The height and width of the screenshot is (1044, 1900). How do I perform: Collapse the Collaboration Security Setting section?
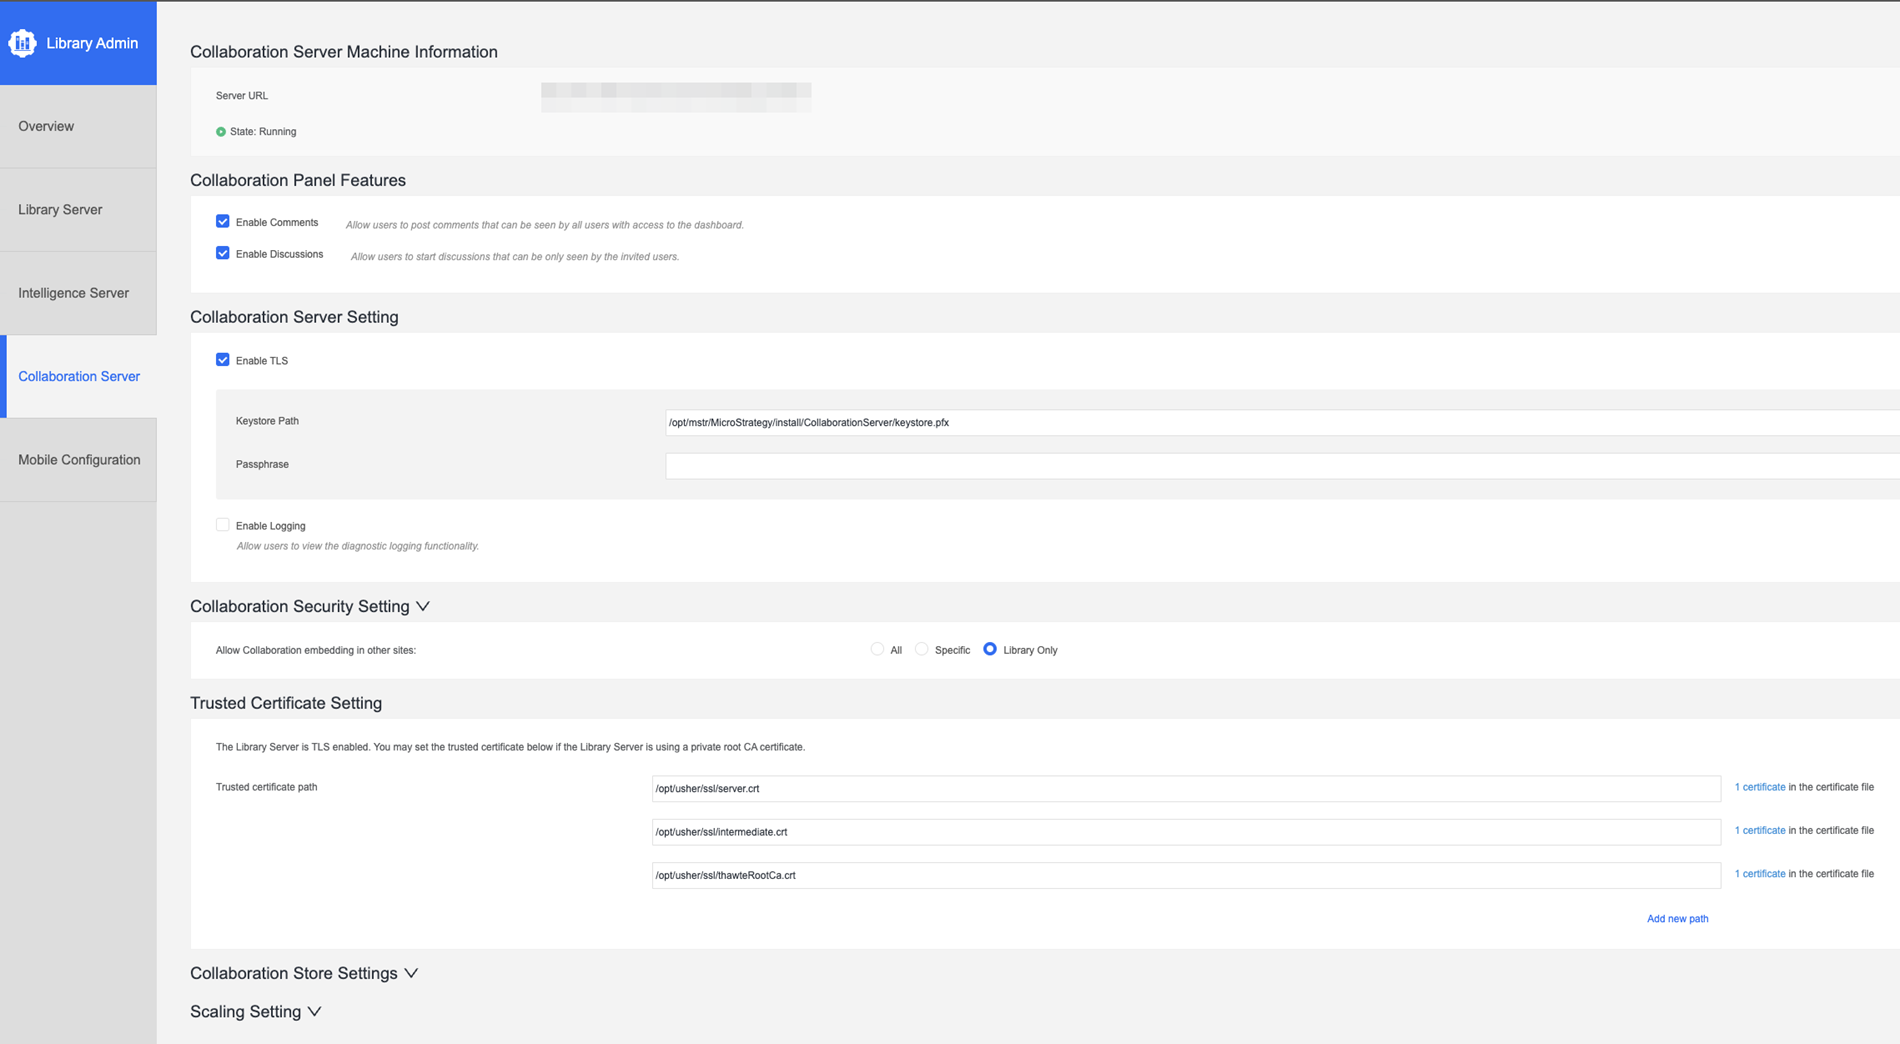(x=423, y=607)
